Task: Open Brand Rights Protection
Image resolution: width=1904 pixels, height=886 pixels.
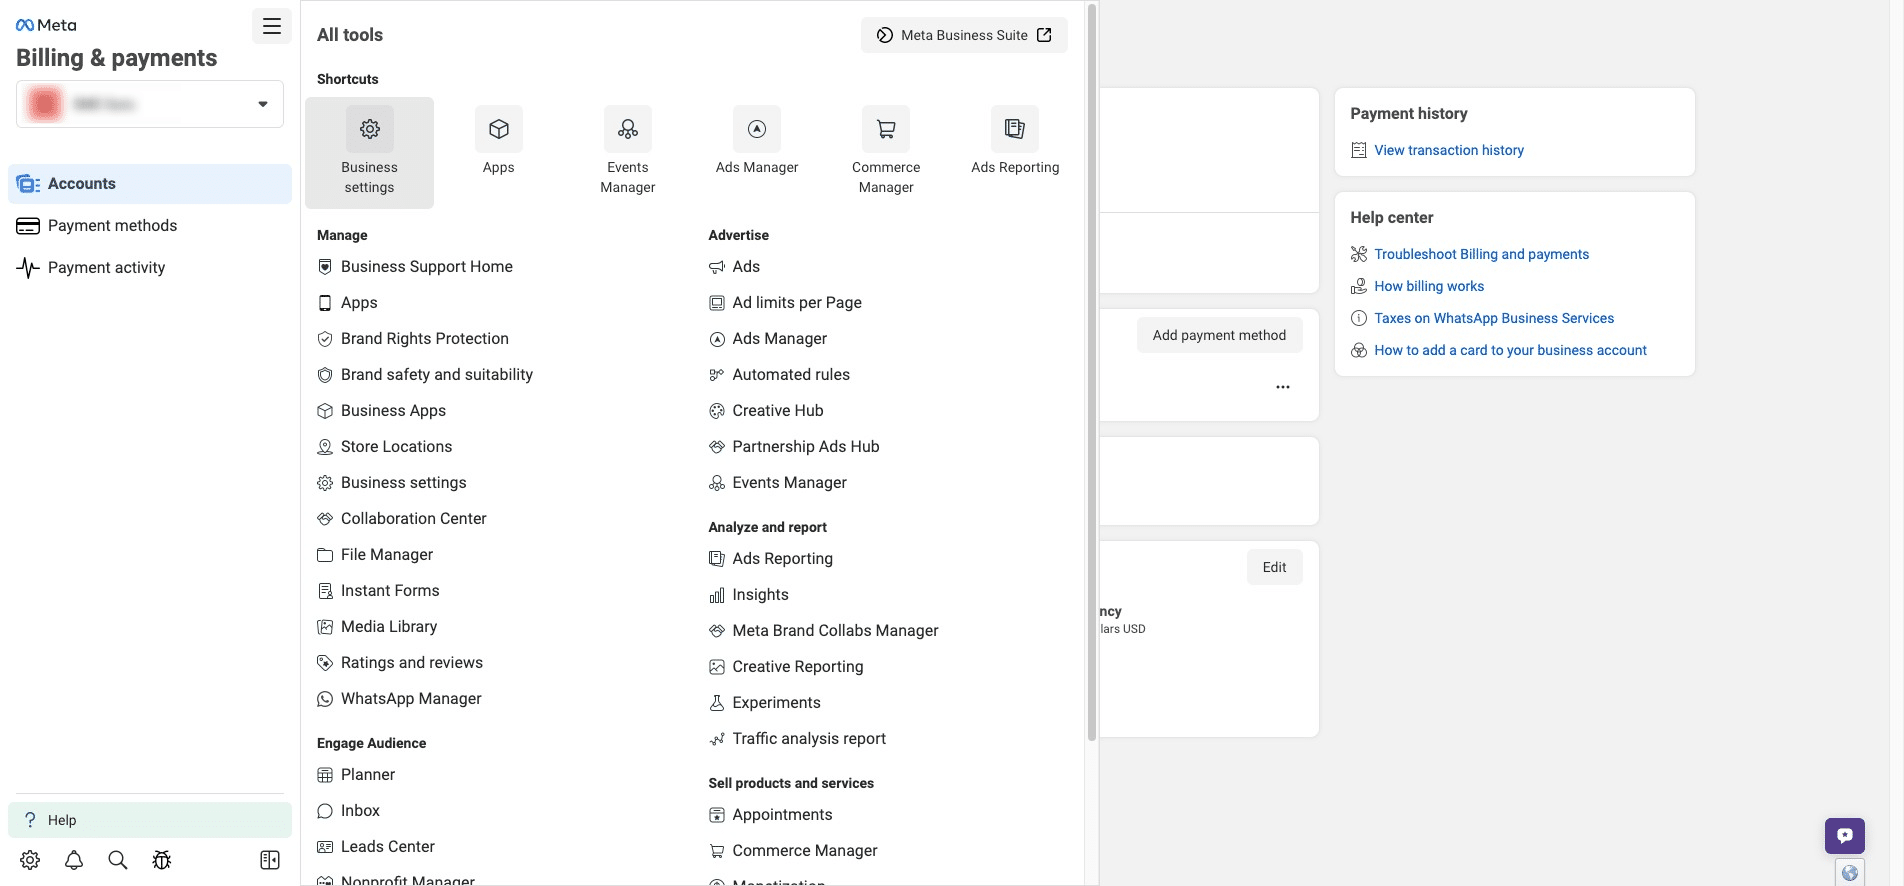Action: pos(413,339)
